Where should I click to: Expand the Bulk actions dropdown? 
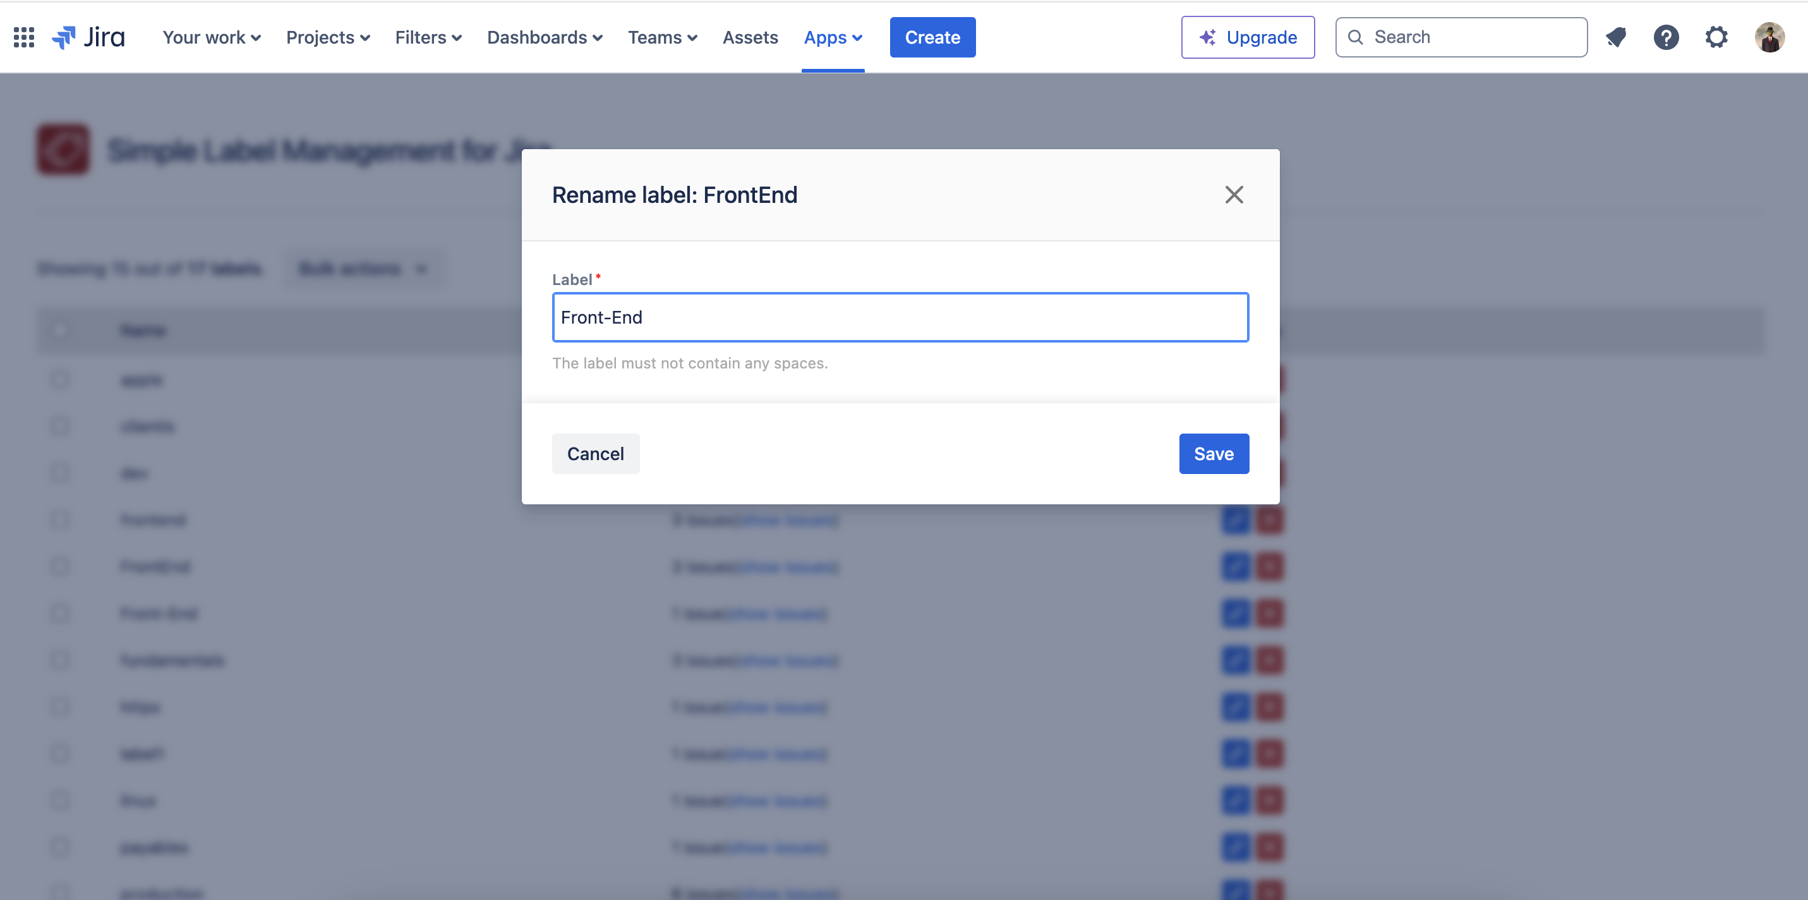coord(362,269)
